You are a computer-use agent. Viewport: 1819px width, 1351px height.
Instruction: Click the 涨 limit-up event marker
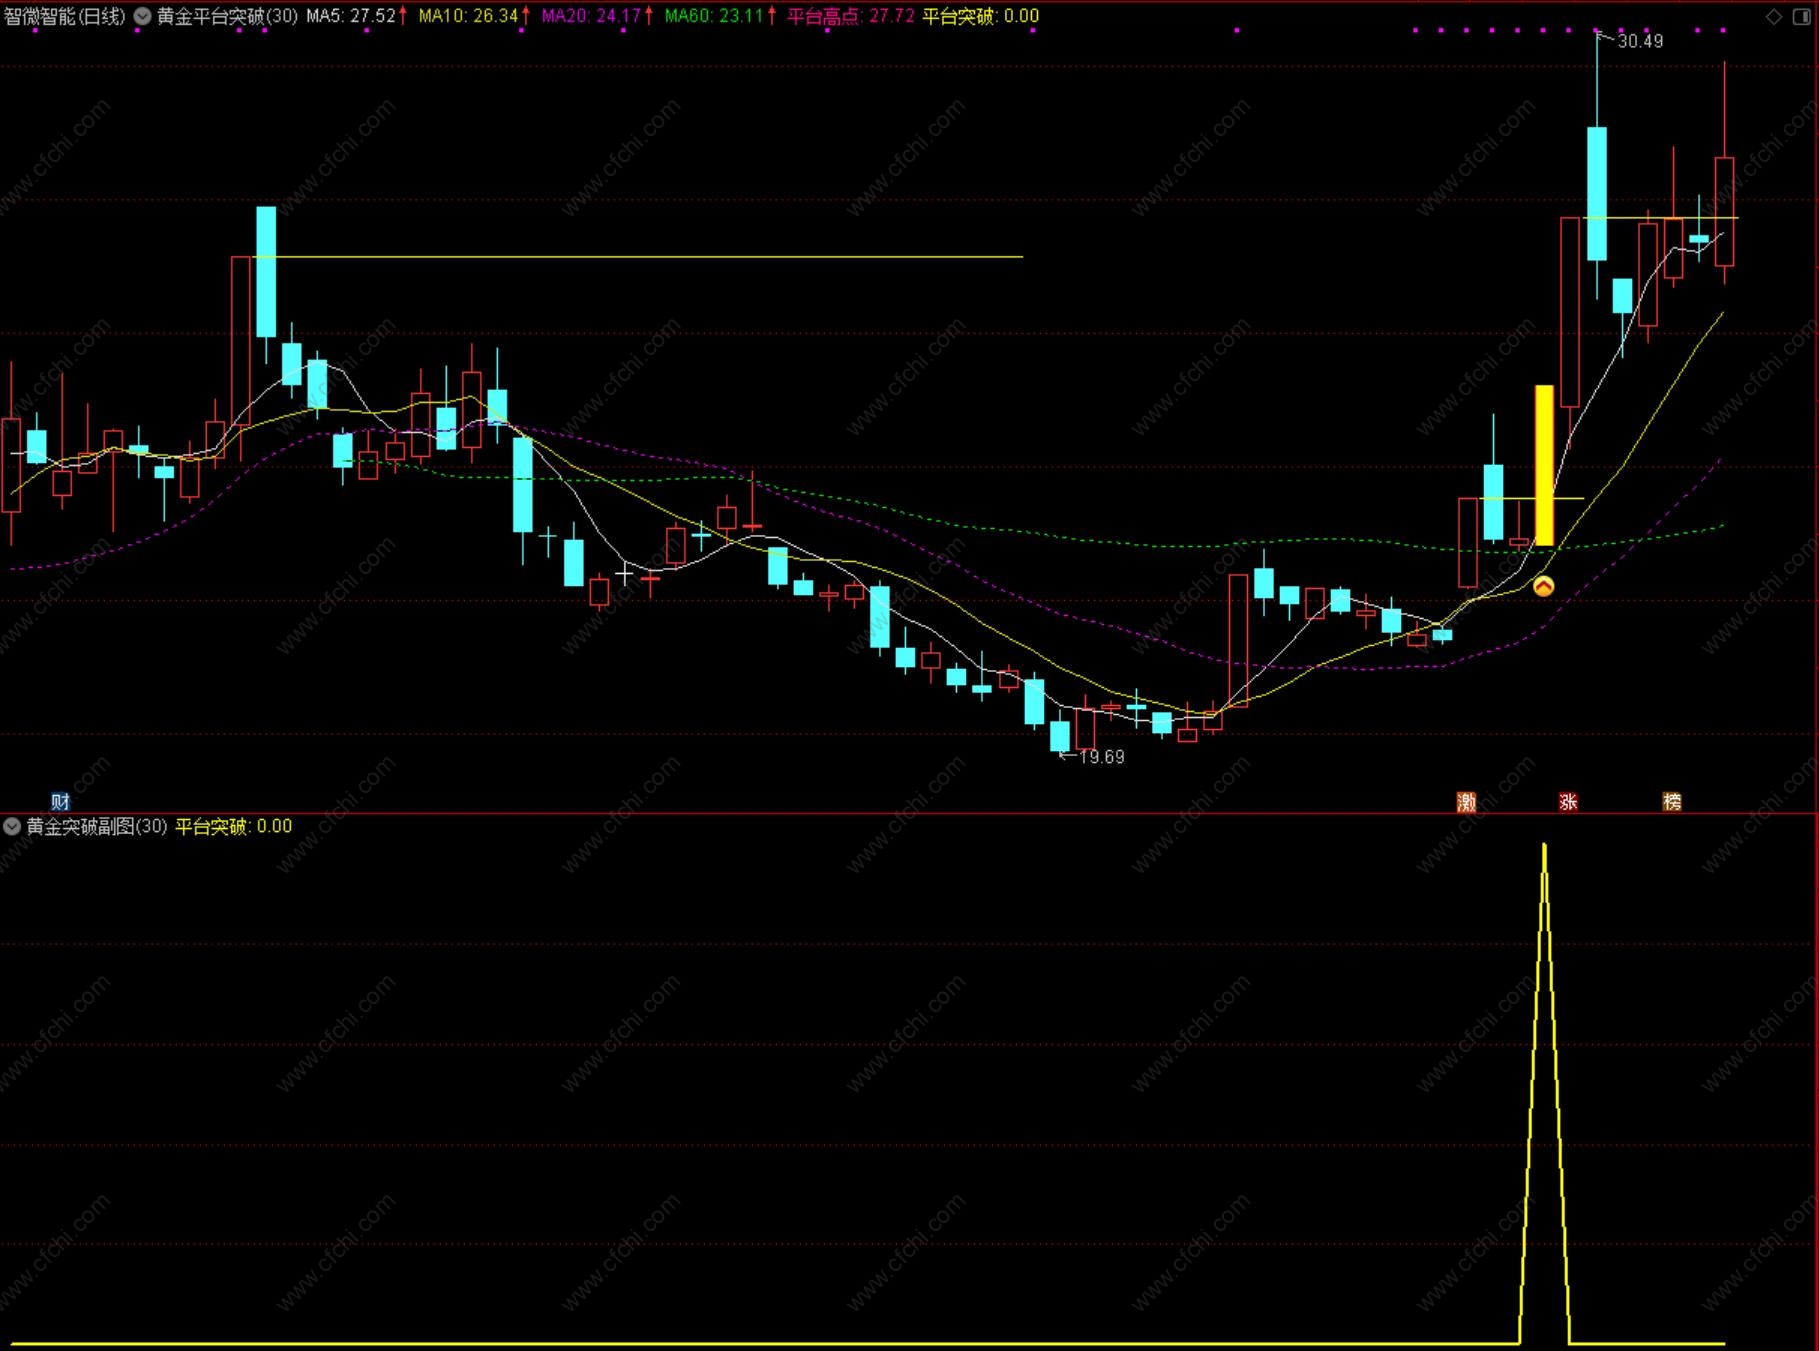pos(1568,801)
